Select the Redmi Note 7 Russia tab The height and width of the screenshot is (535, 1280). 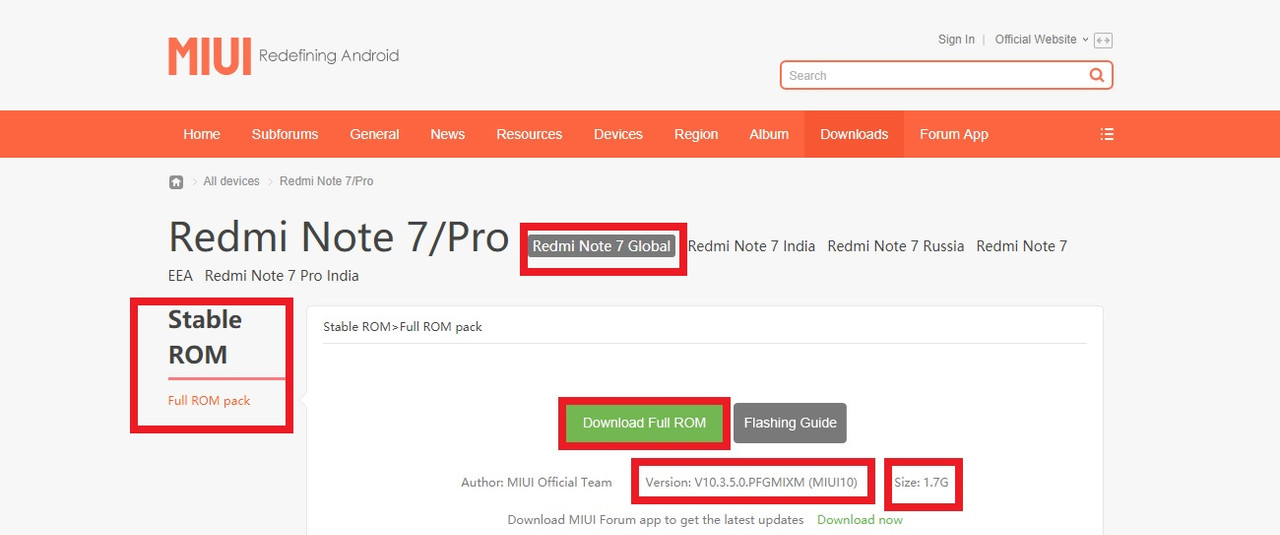click(896, 246)
